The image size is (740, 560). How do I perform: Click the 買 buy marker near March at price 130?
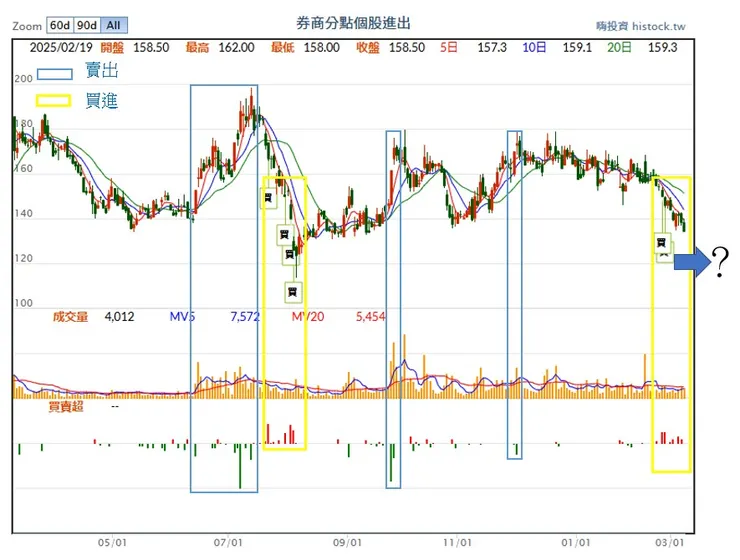[x=662, y=243]
